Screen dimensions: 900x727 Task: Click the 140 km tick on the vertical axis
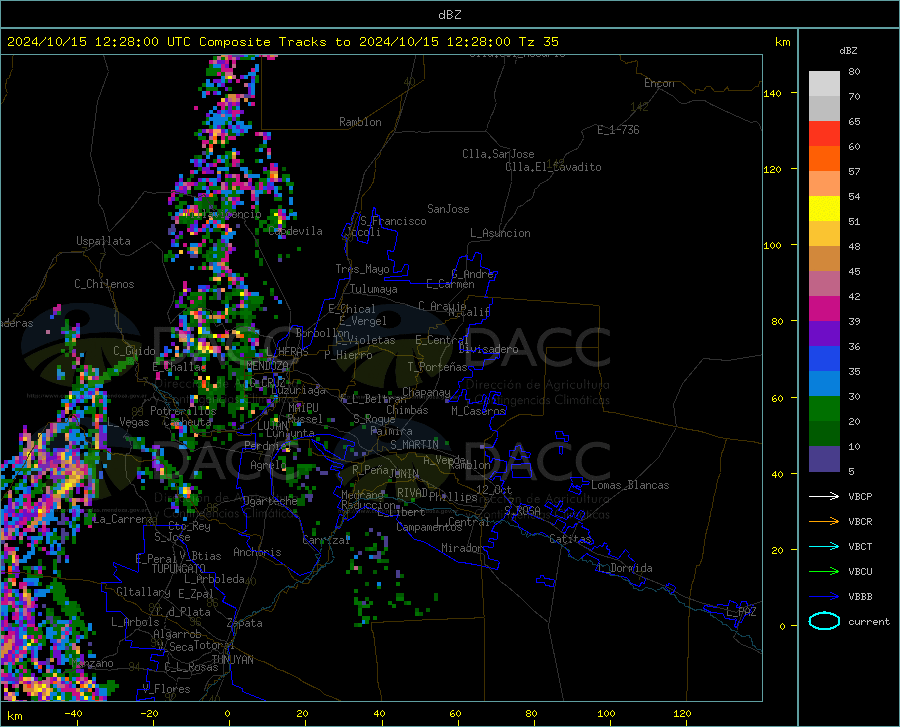point(772,93)
